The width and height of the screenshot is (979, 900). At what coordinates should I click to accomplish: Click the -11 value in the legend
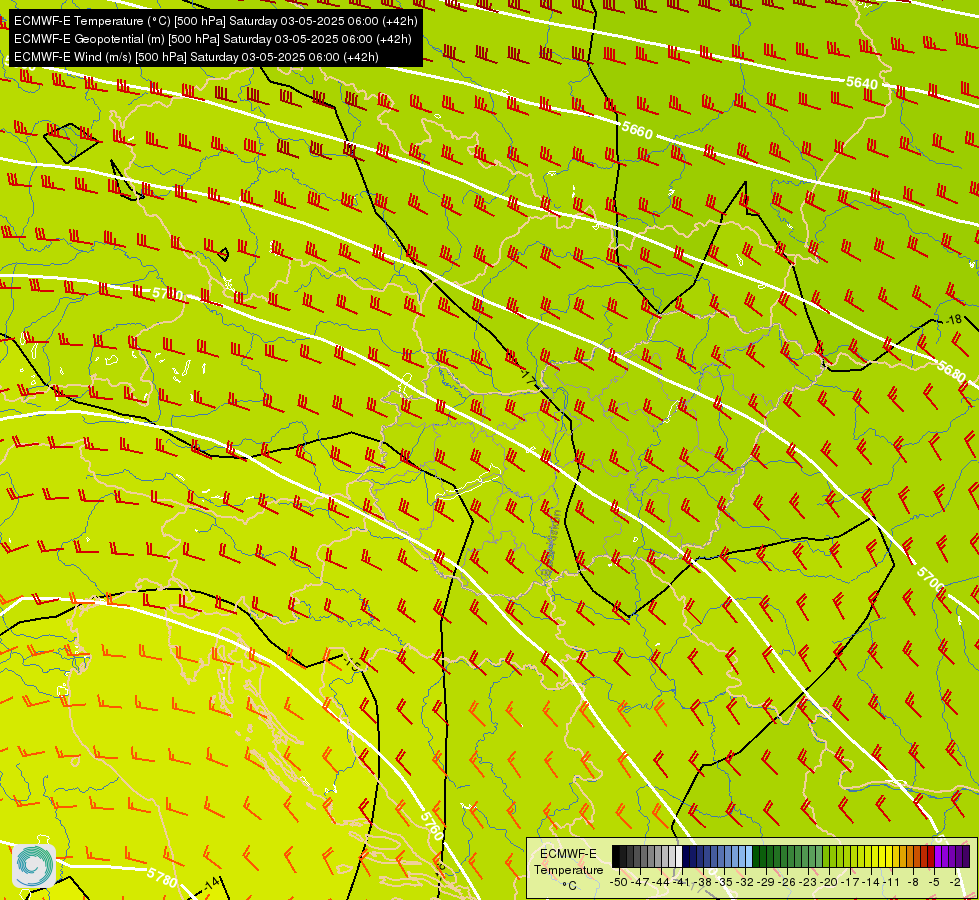coord(892,882)
